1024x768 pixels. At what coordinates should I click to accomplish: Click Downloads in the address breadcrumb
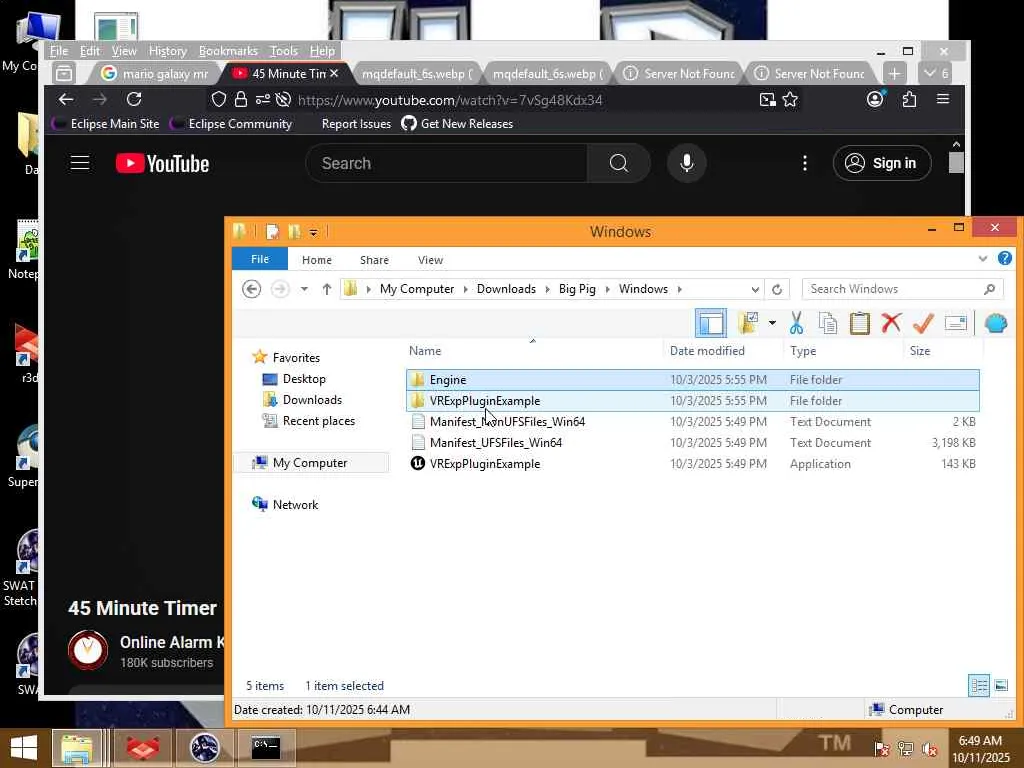coord(506,289)
